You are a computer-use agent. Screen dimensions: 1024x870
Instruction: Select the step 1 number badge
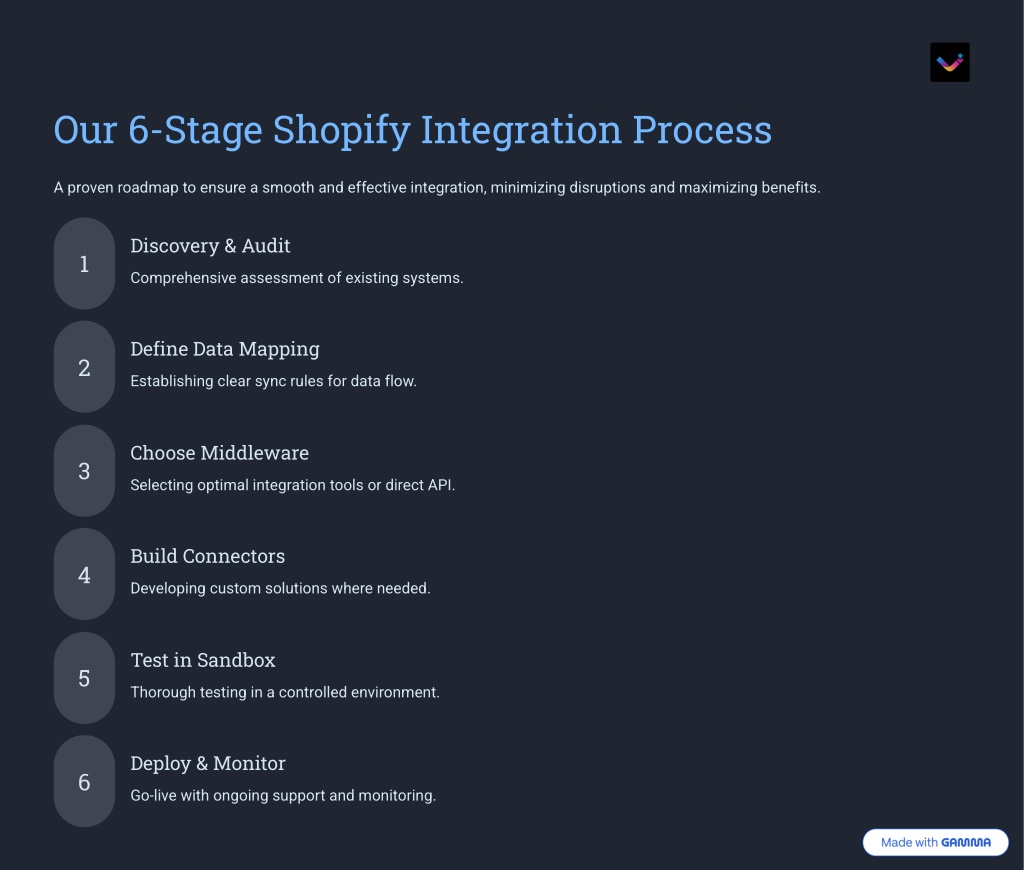click(x=84, y=264)
